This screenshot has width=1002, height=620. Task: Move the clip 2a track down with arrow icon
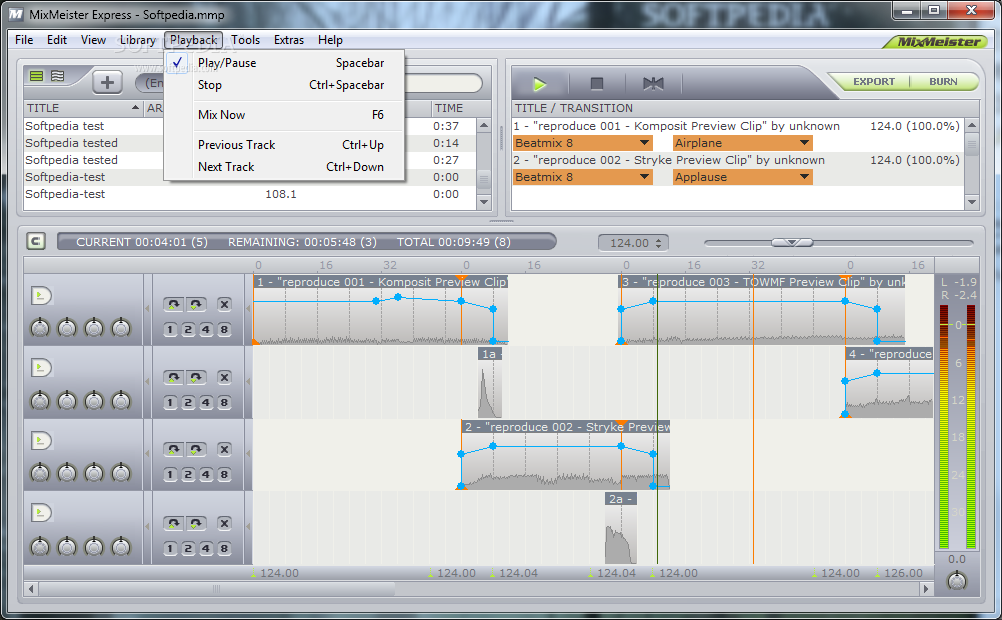click(x=196, y=523)
